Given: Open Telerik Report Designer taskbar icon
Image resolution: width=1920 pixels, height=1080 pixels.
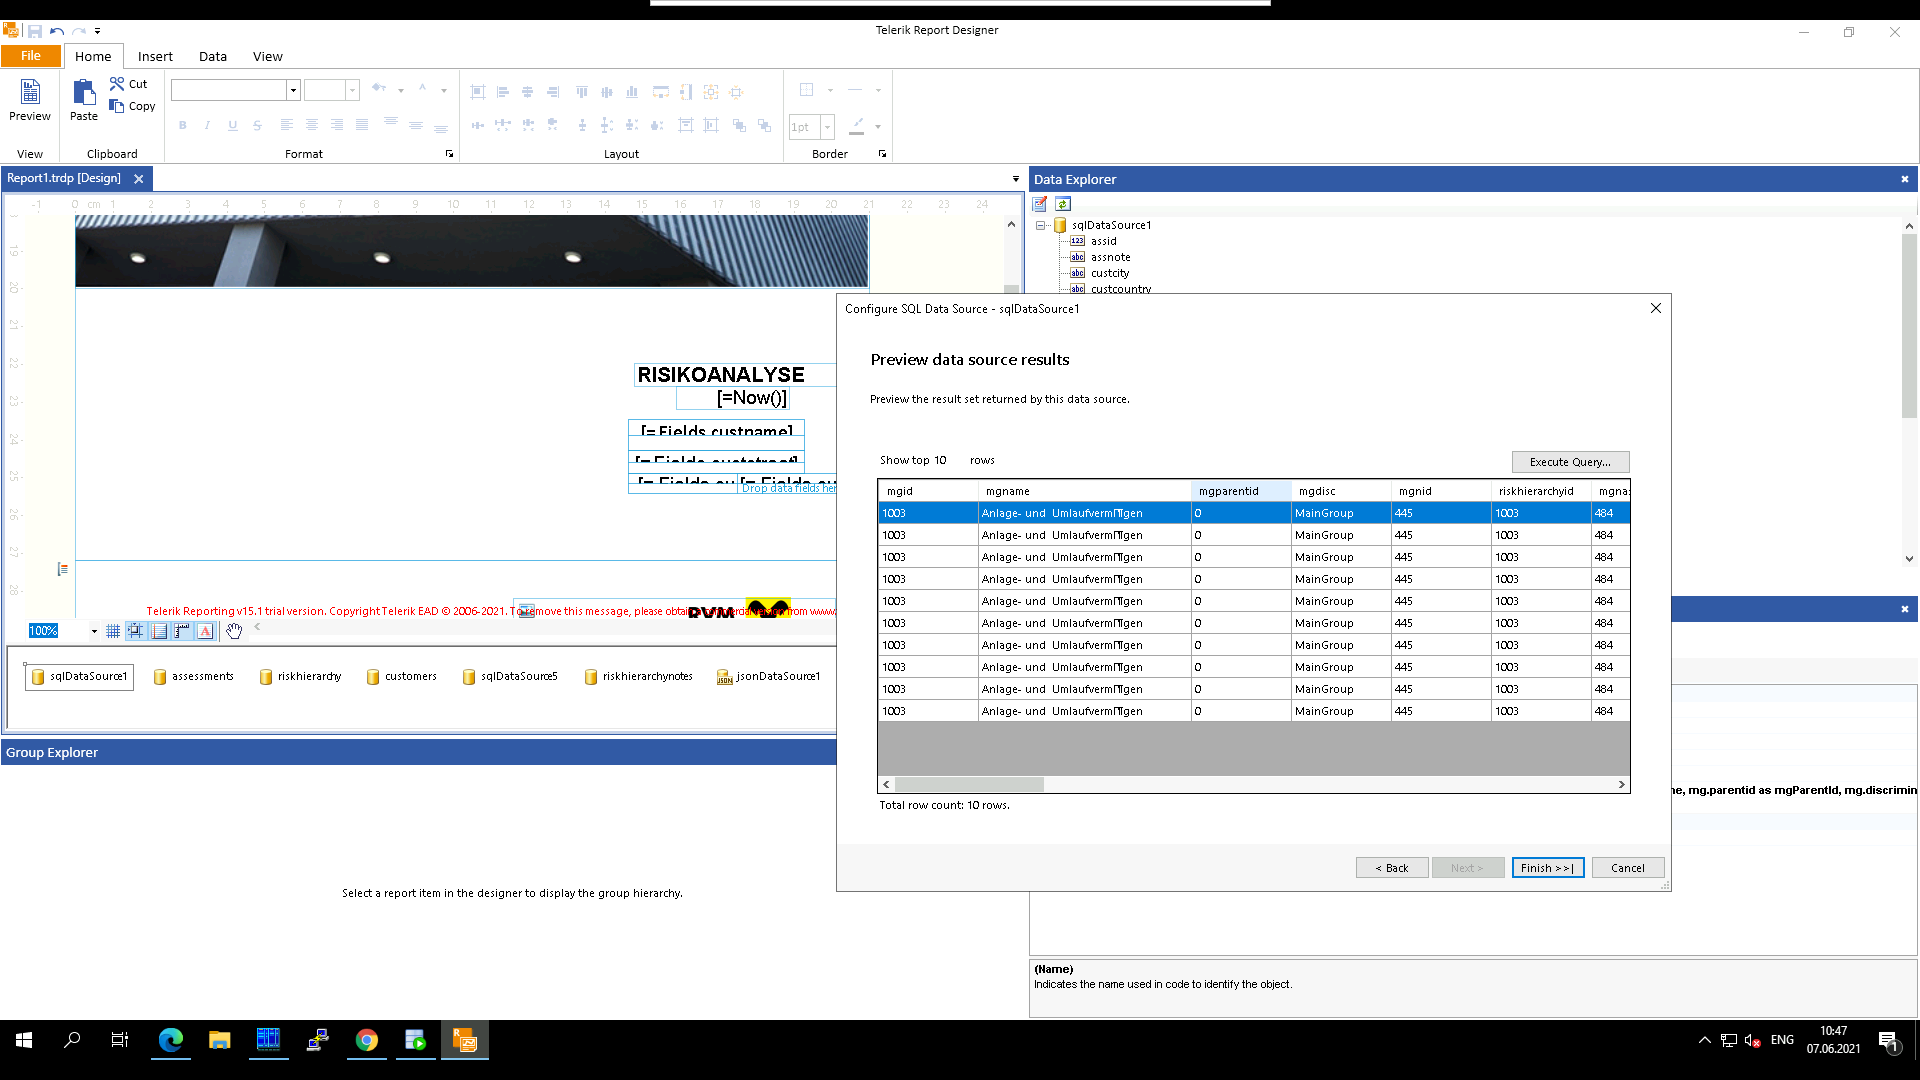Looking at the screenshot, I should (465, 1041).
